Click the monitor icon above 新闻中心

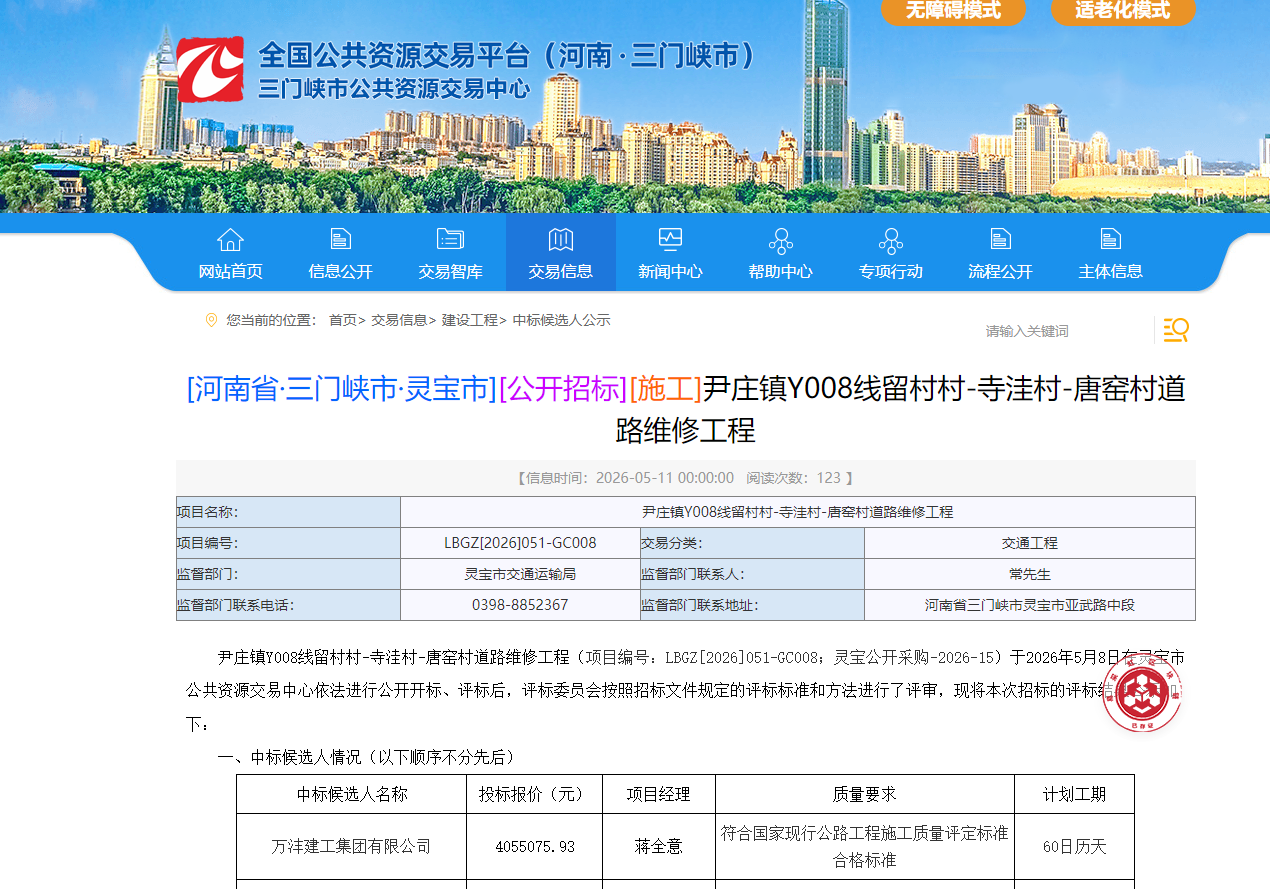670,239
